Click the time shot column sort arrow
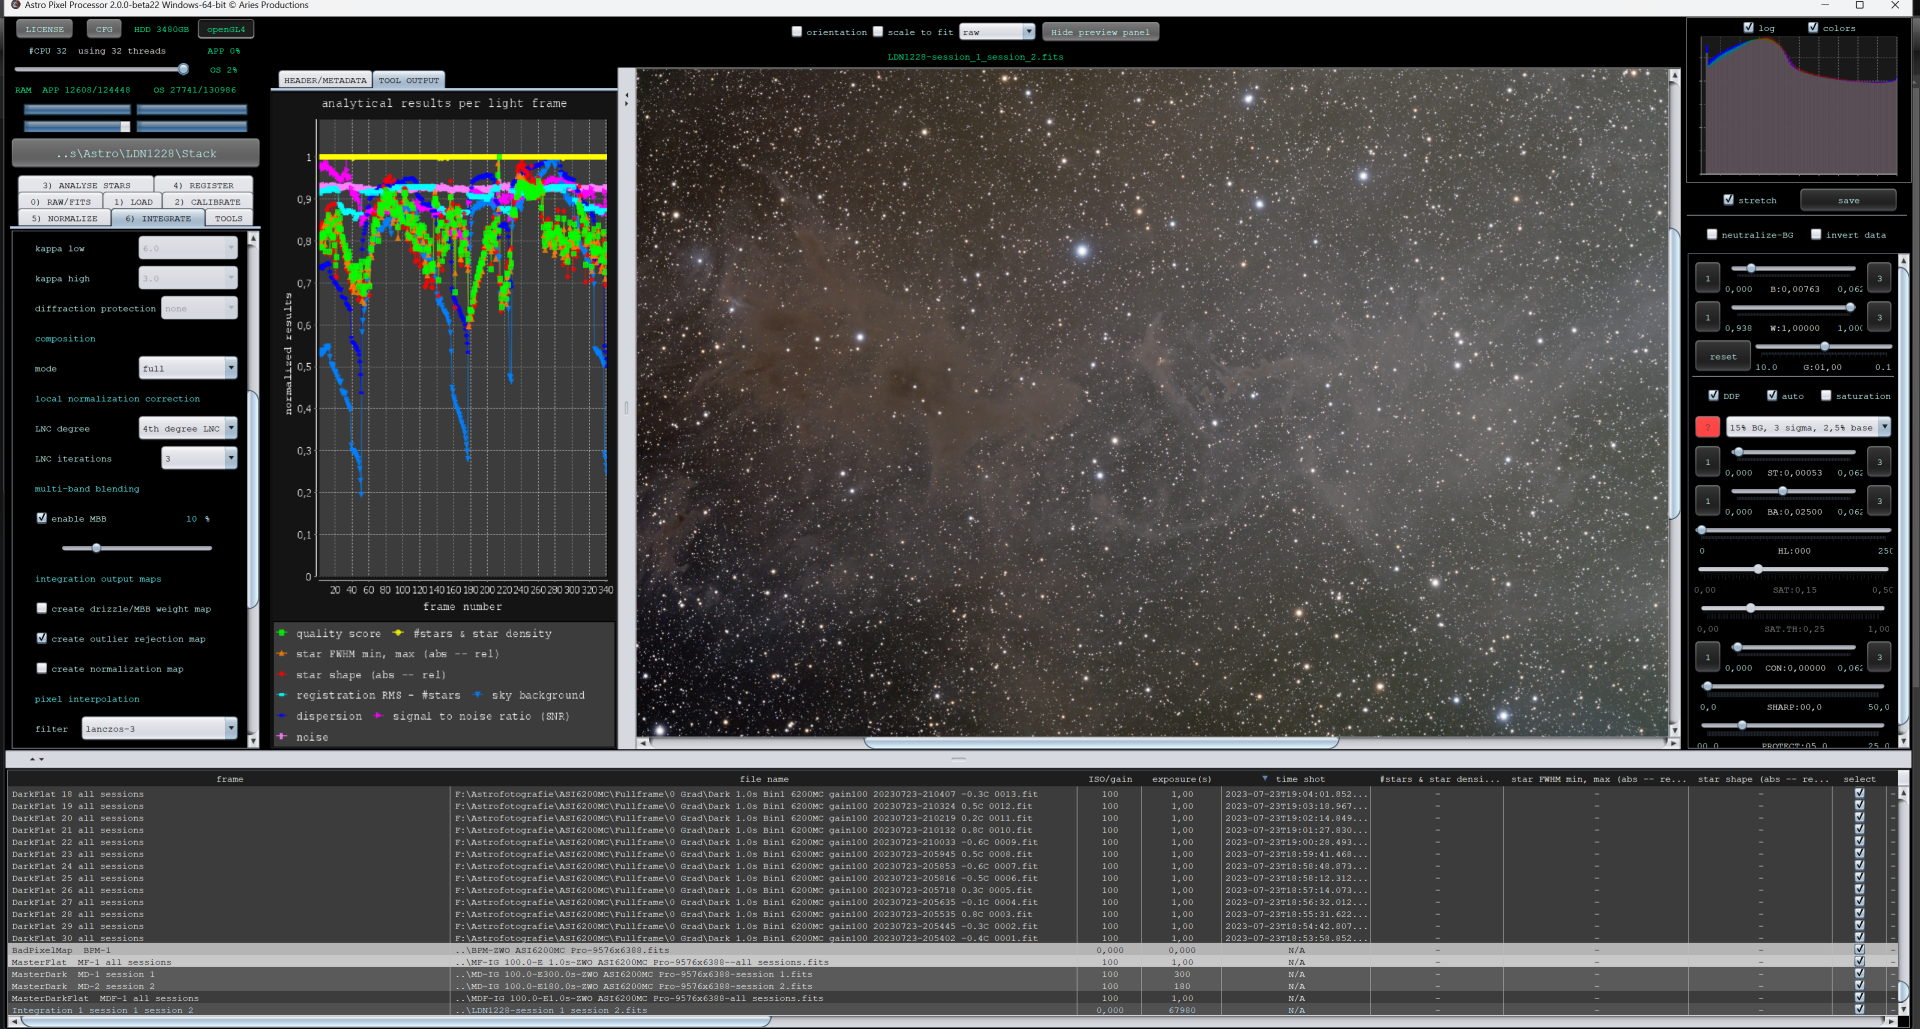This screenshot has width=1920, height=1029. (x=1265, y=778)
